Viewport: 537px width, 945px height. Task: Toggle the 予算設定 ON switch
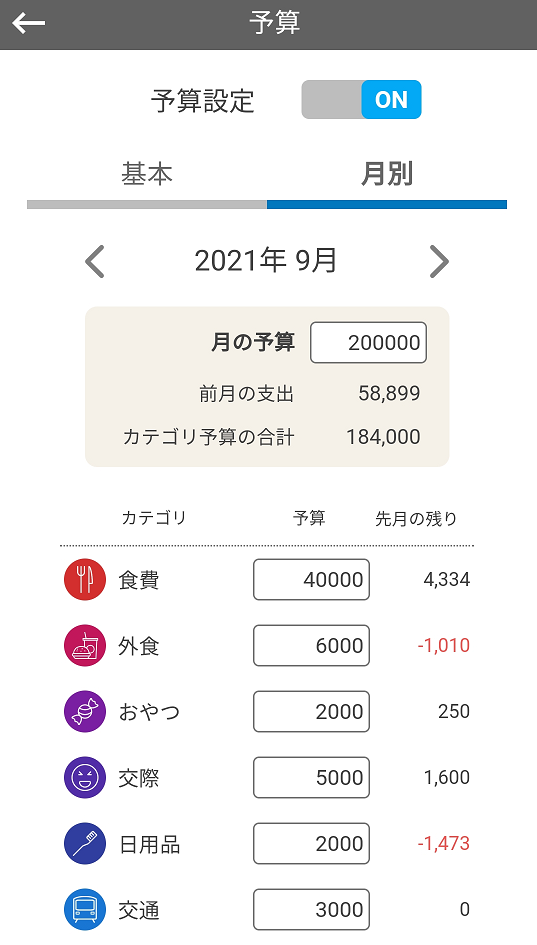pyautogui.click(x=361, y=99)
